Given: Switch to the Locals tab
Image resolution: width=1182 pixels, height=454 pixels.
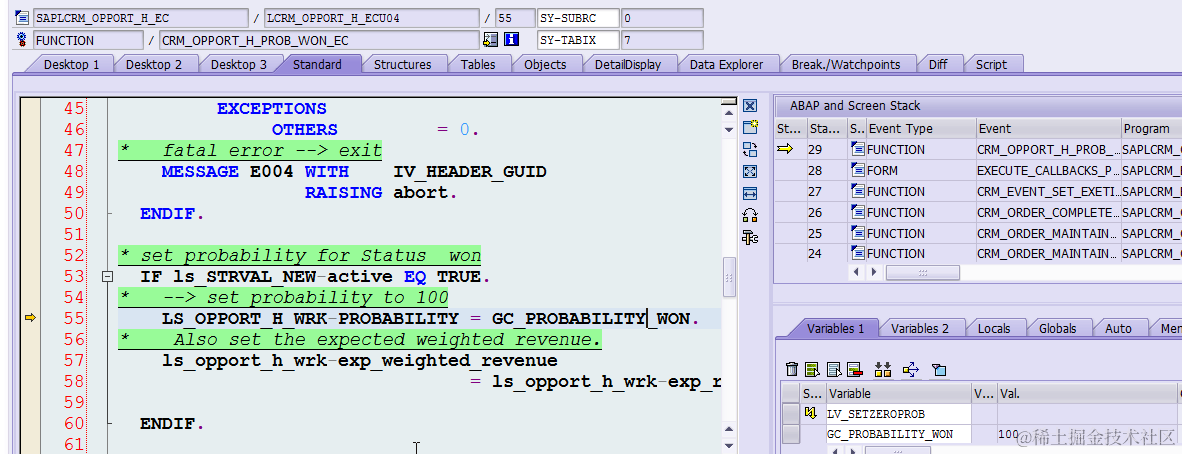Looking at the screenshot, I should coord(994,328).
